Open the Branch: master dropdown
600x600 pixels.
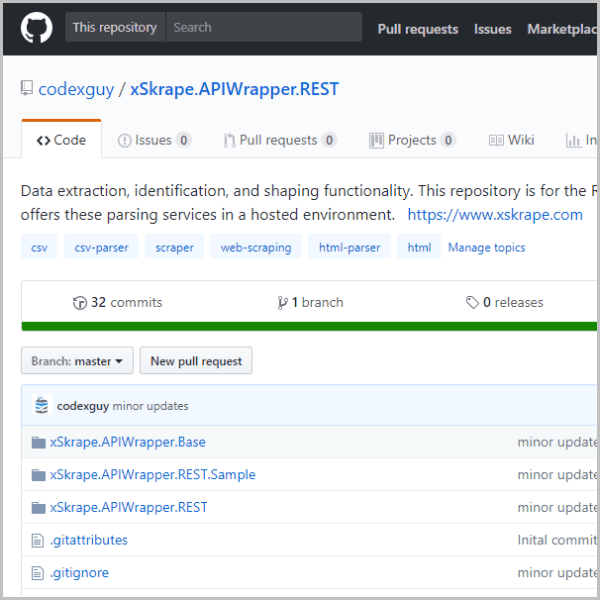click(77, 360)
